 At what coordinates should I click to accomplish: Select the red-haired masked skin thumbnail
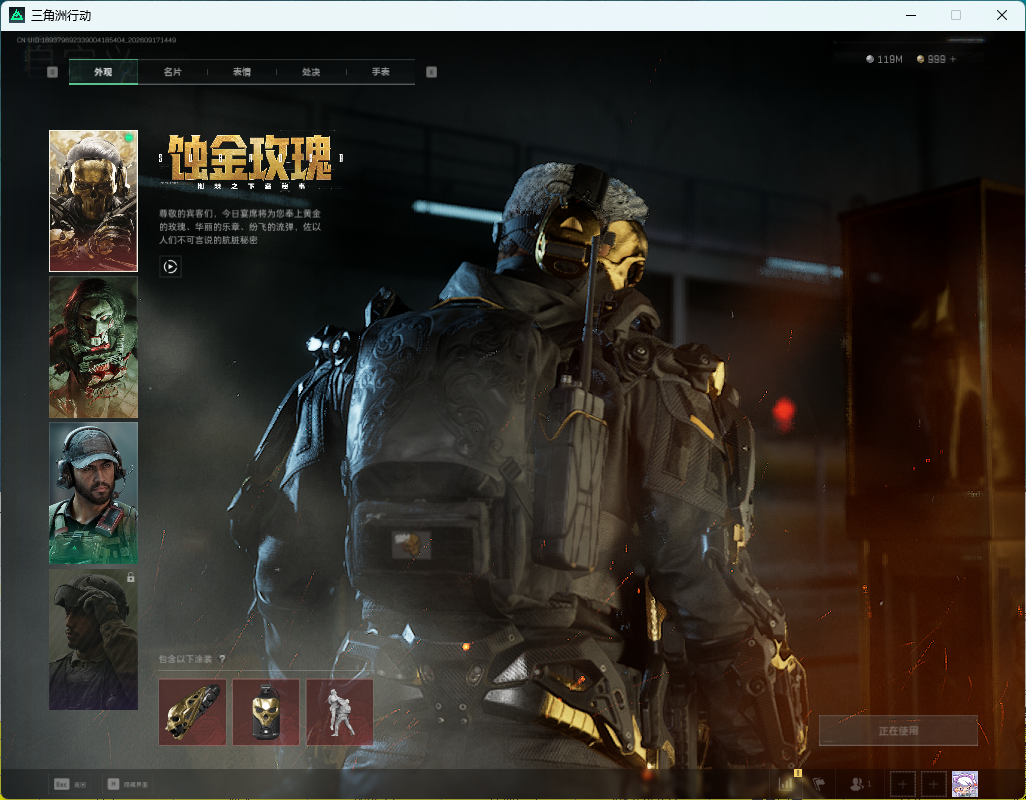click(94, 347)
